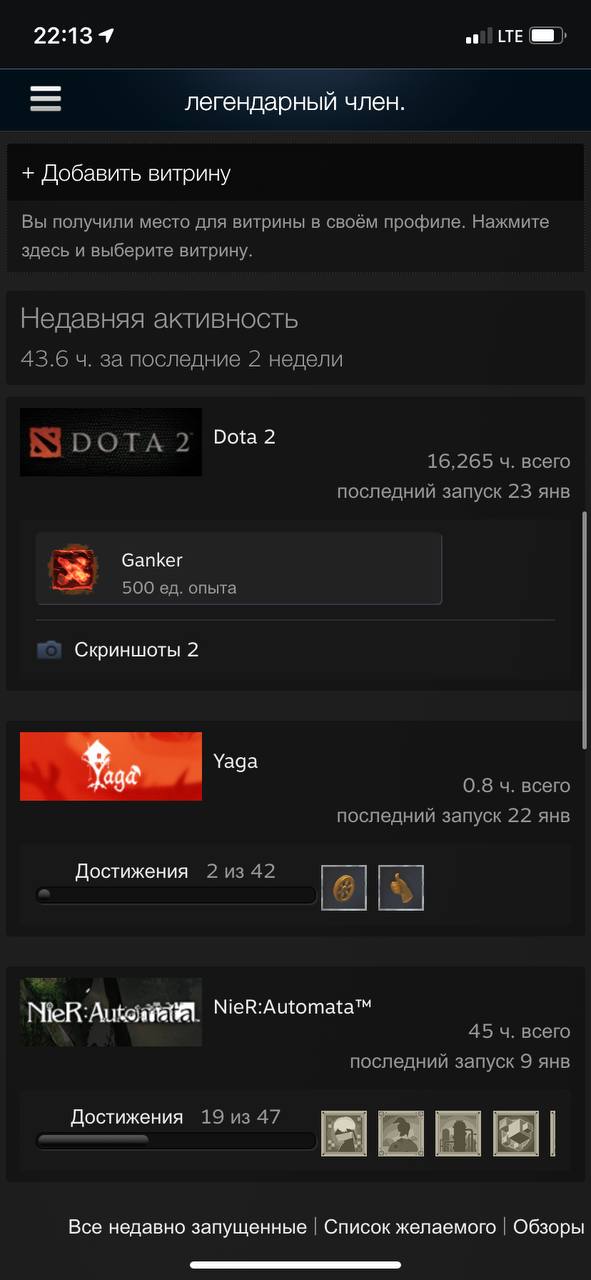Tap the Ganker badge icon
591x1280 pixels.
pyautogui.click(x=74, y=569)
